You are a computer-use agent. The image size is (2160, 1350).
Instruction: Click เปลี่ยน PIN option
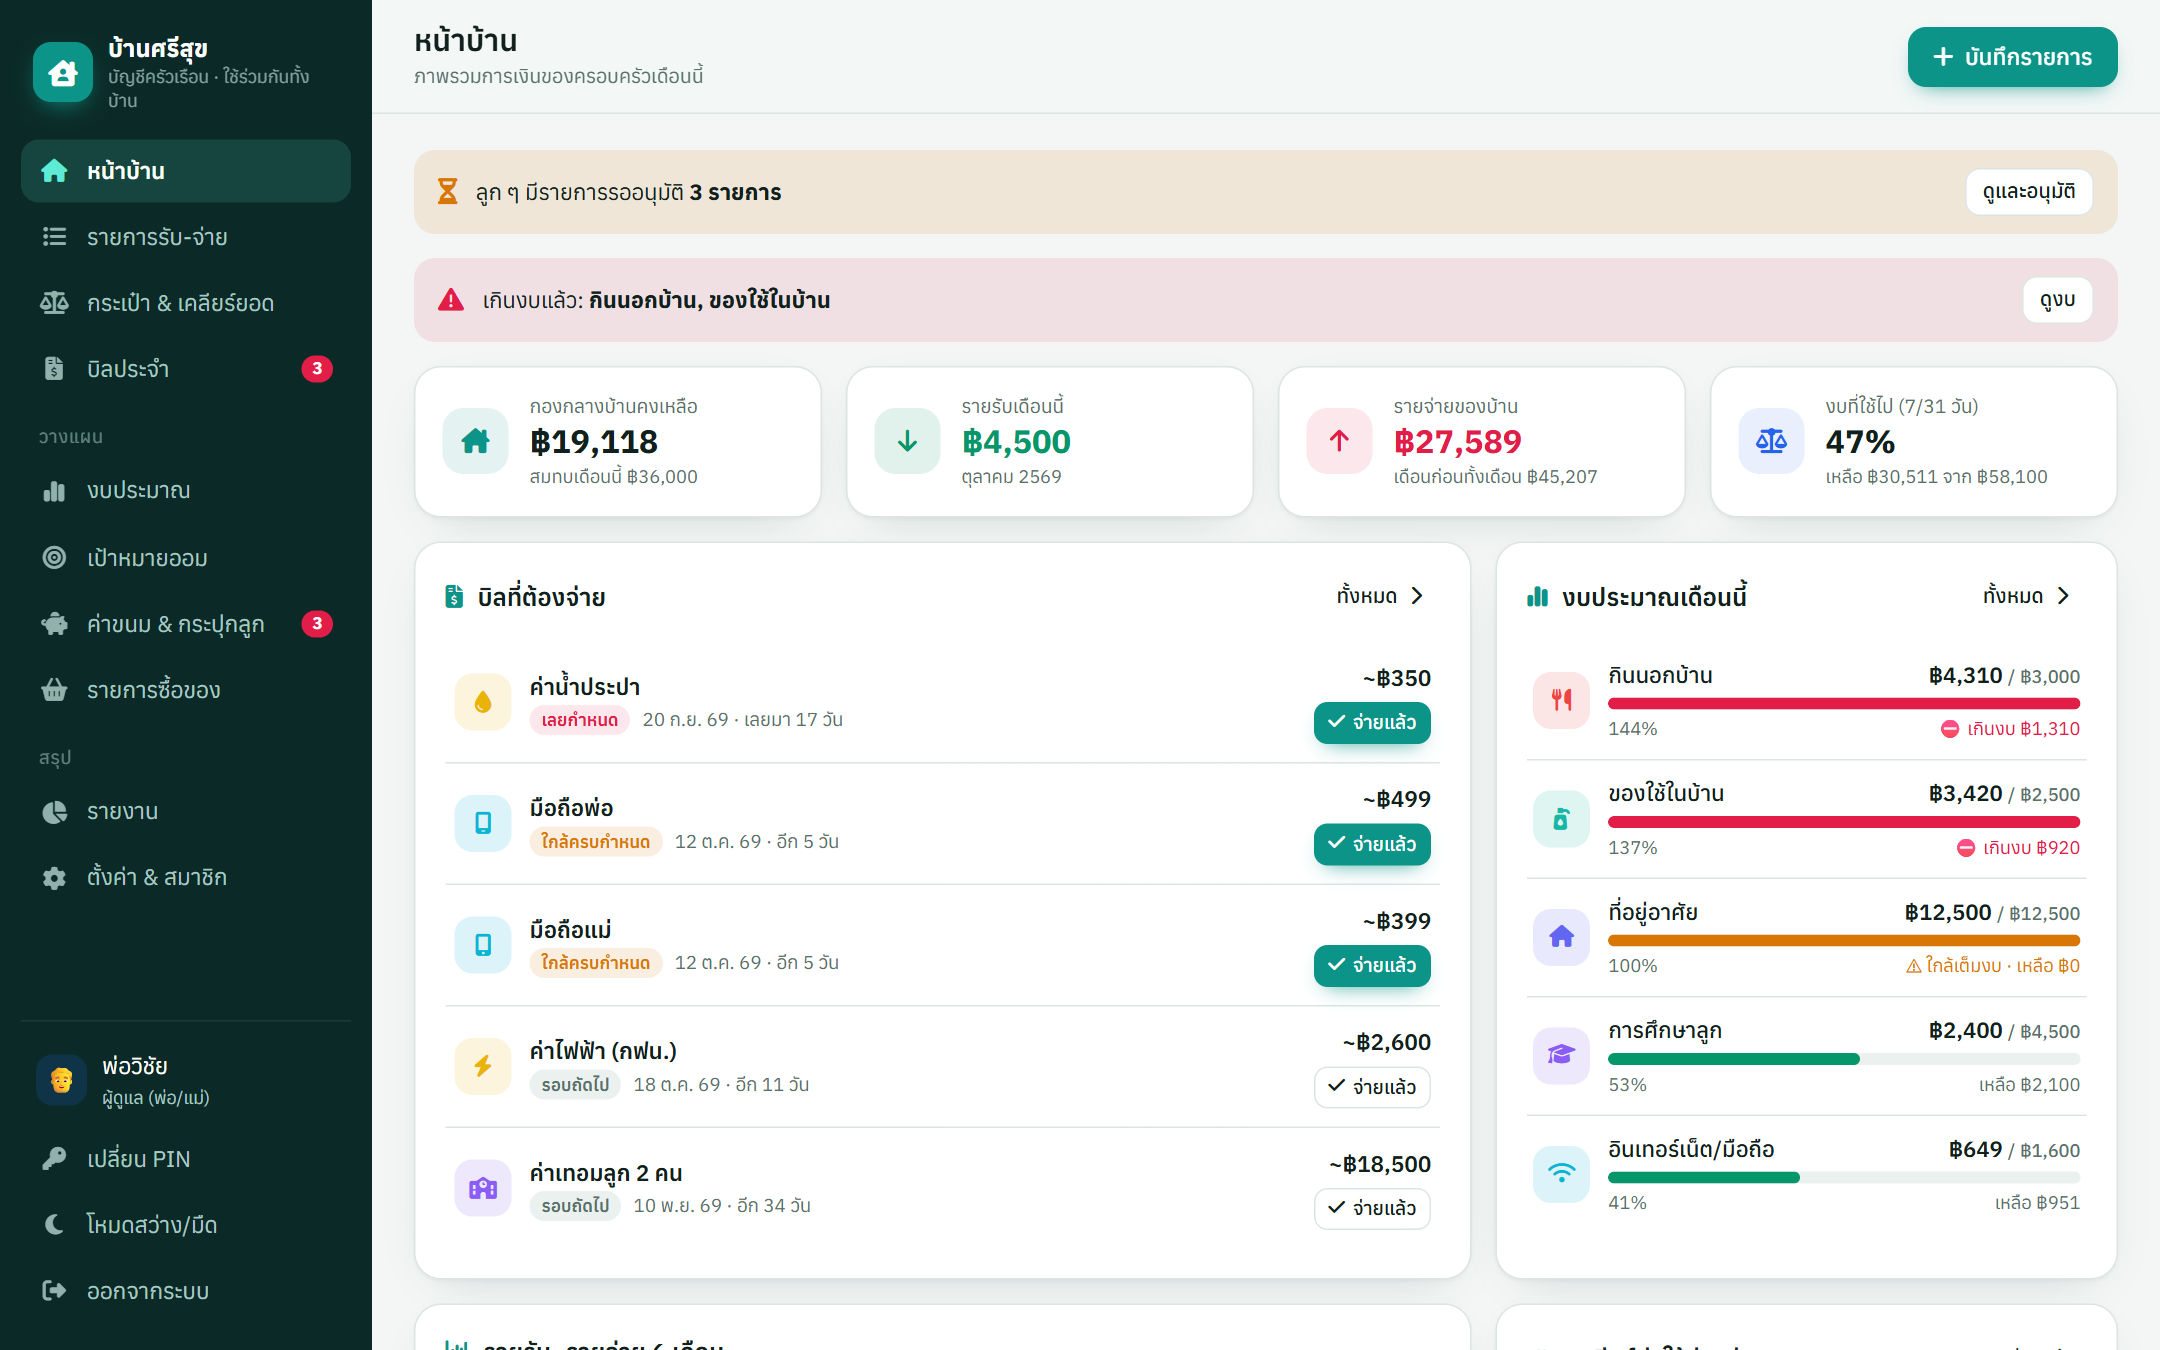(186, 1159)
